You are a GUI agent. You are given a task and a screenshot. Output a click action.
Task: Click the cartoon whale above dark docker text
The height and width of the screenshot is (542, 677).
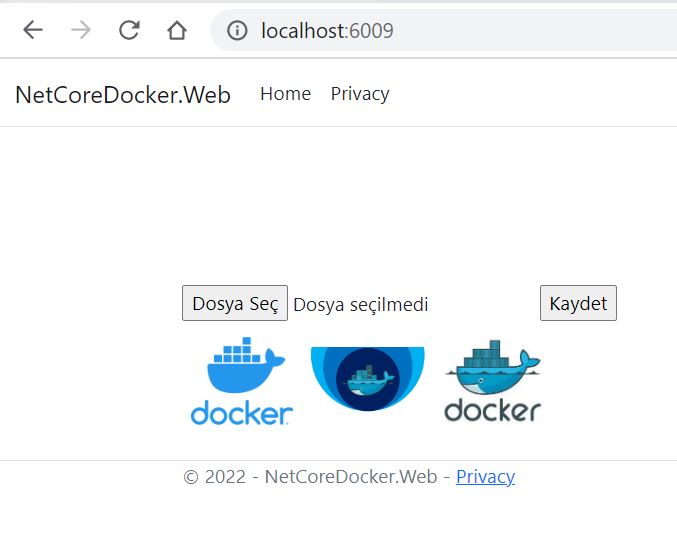492,368
